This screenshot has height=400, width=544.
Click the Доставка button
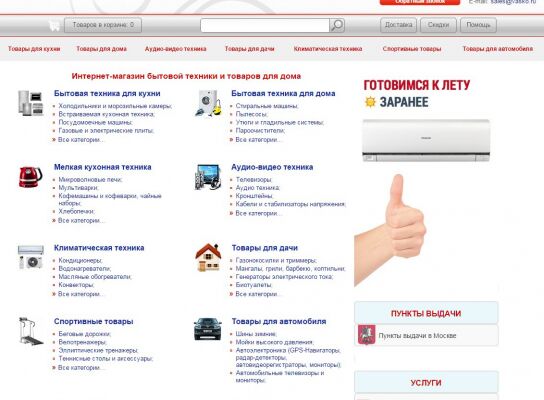coord(398,25)
